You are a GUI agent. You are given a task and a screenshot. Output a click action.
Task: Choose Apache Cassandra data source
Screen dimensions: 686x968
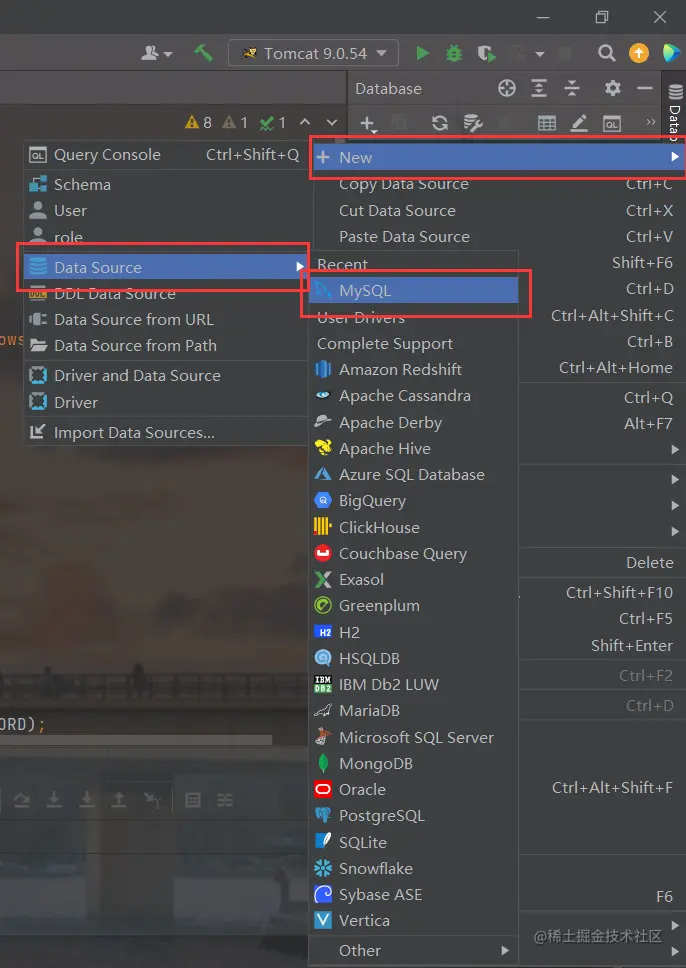click(x=414, y=396)
